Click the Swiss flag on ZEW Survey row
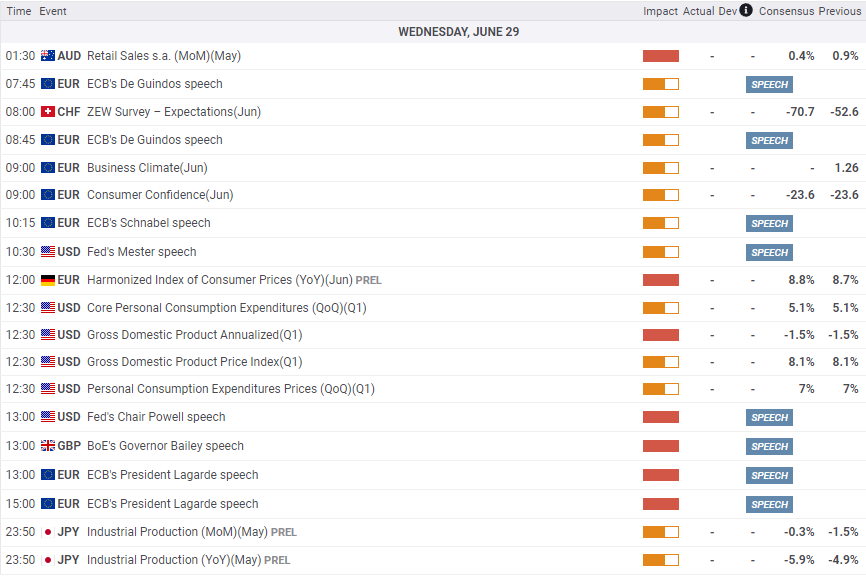The image size is (866, 576). pos(48,112)
